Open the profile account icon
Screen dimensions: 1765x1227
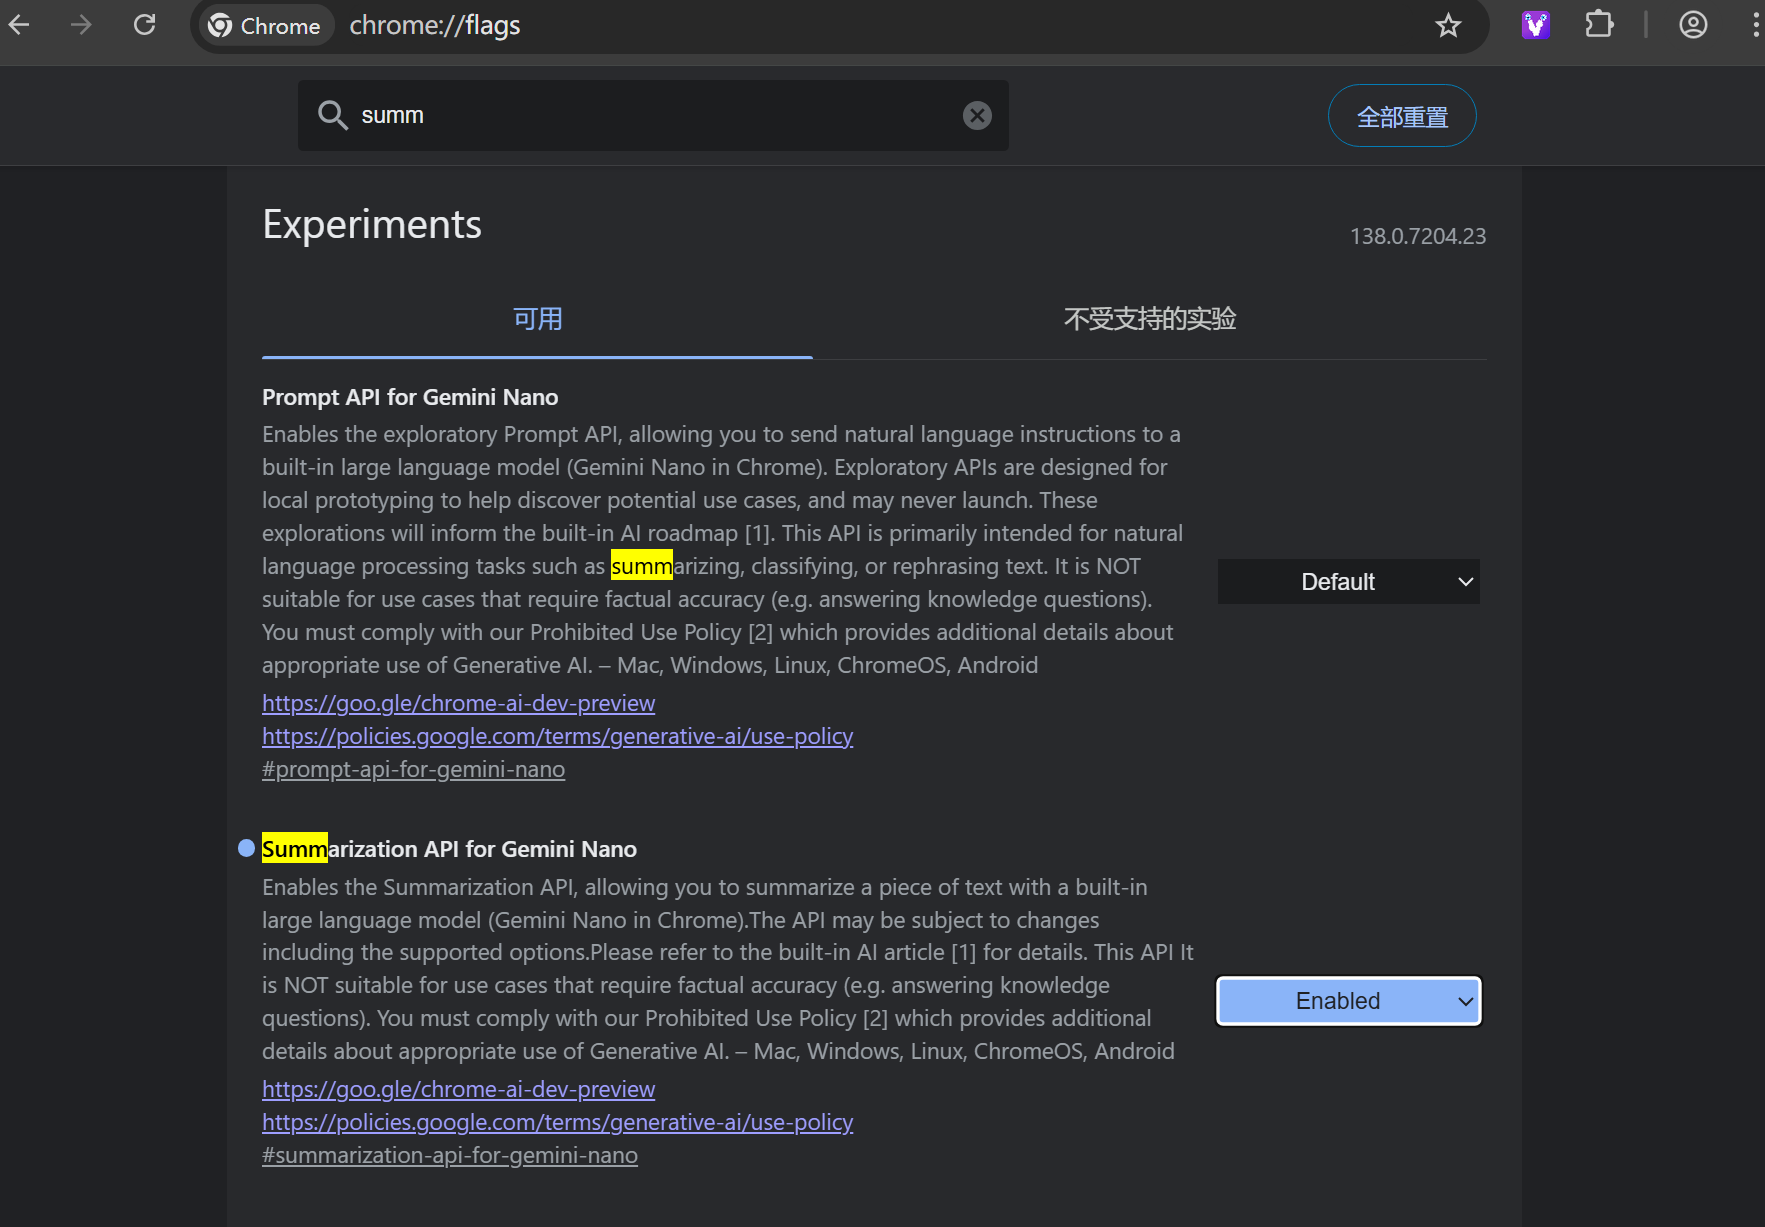pyautogui.click(x=1693, y=25)
